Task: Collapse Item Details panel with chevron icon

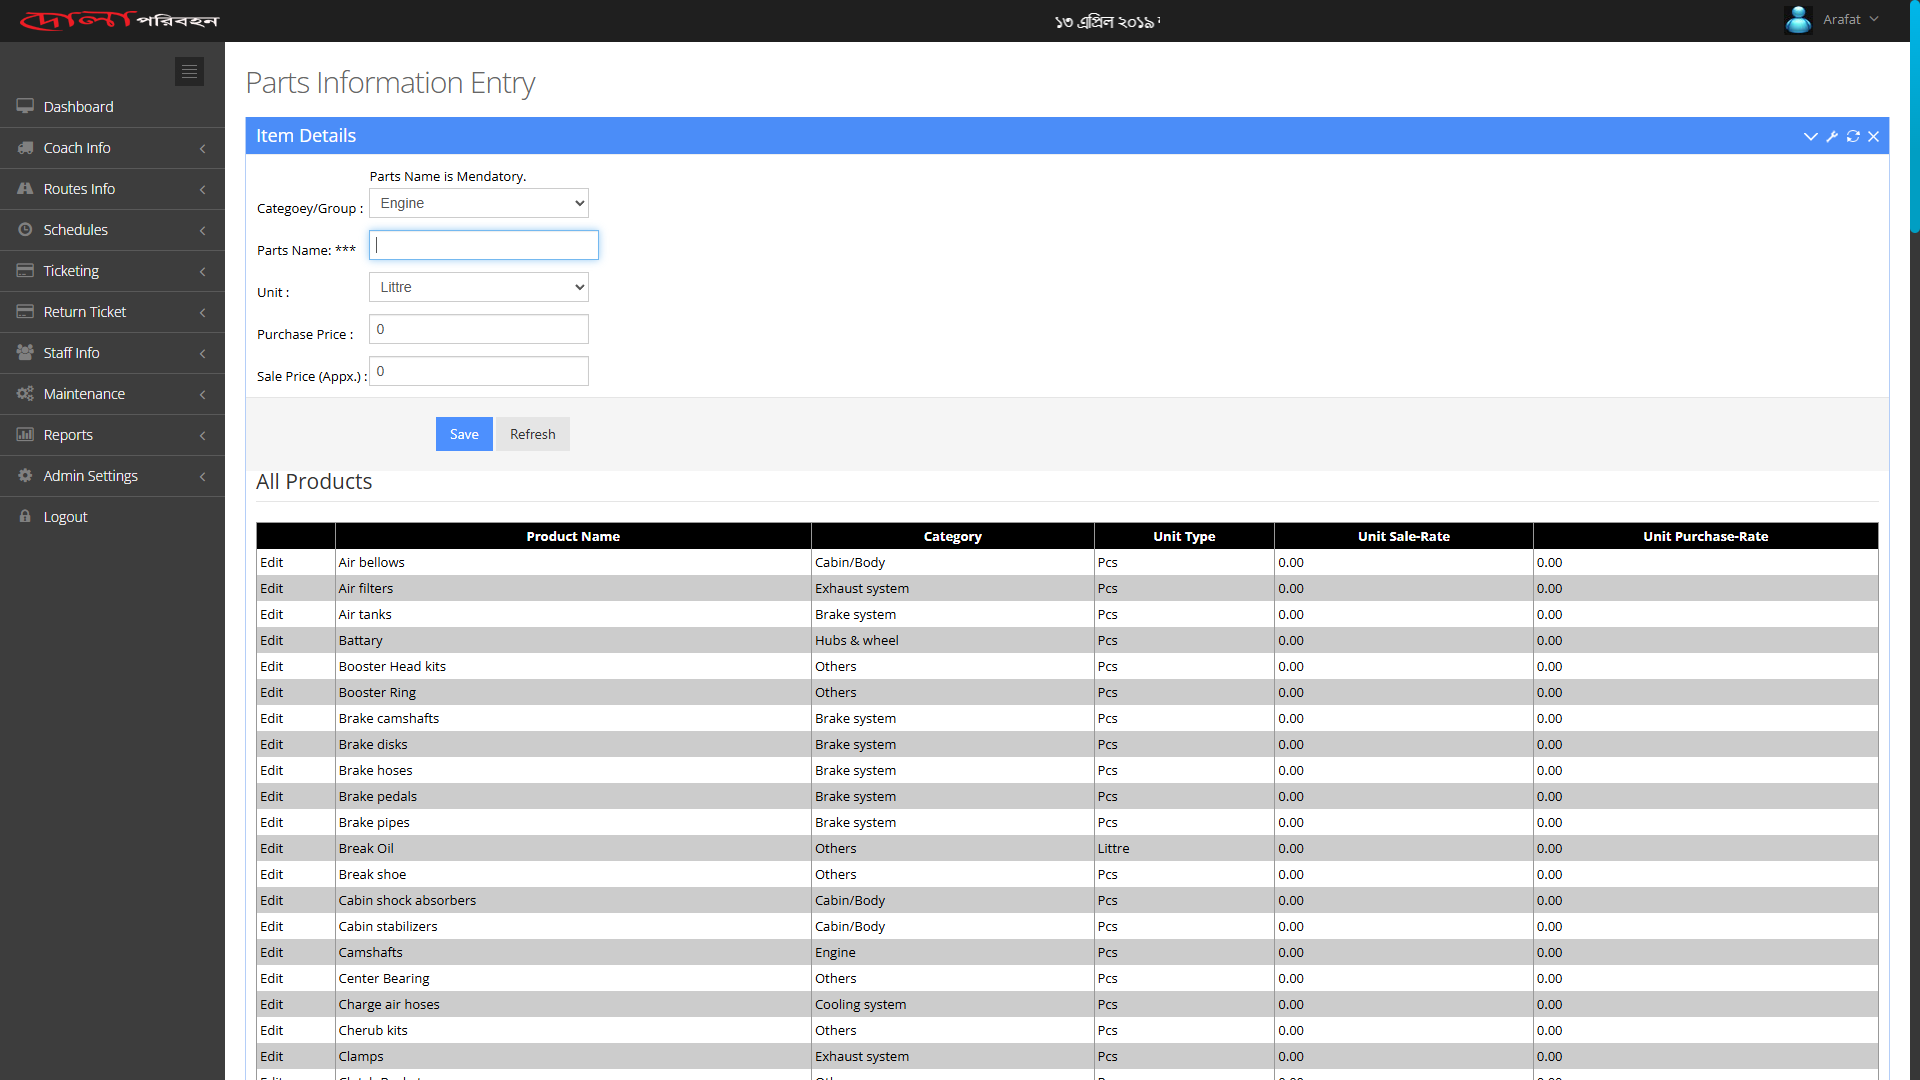Action: click(1810, 136)
